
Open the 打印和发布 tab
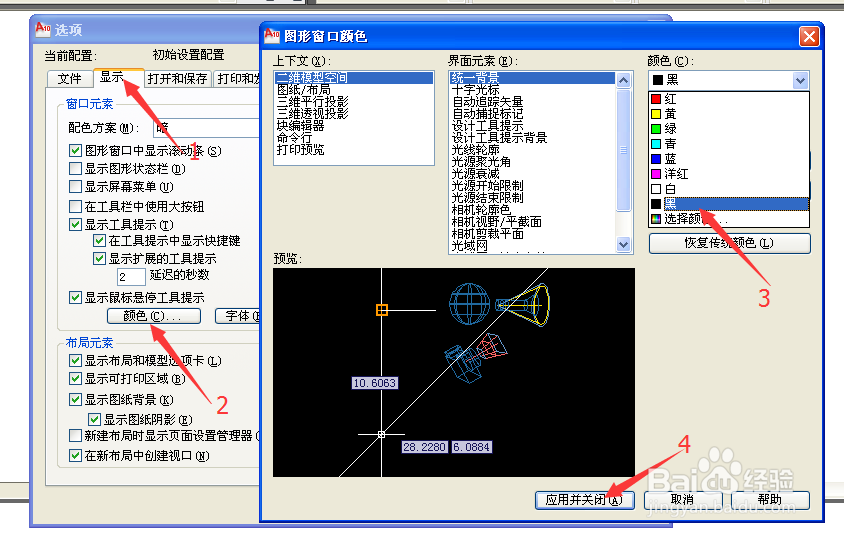[237, 79]
